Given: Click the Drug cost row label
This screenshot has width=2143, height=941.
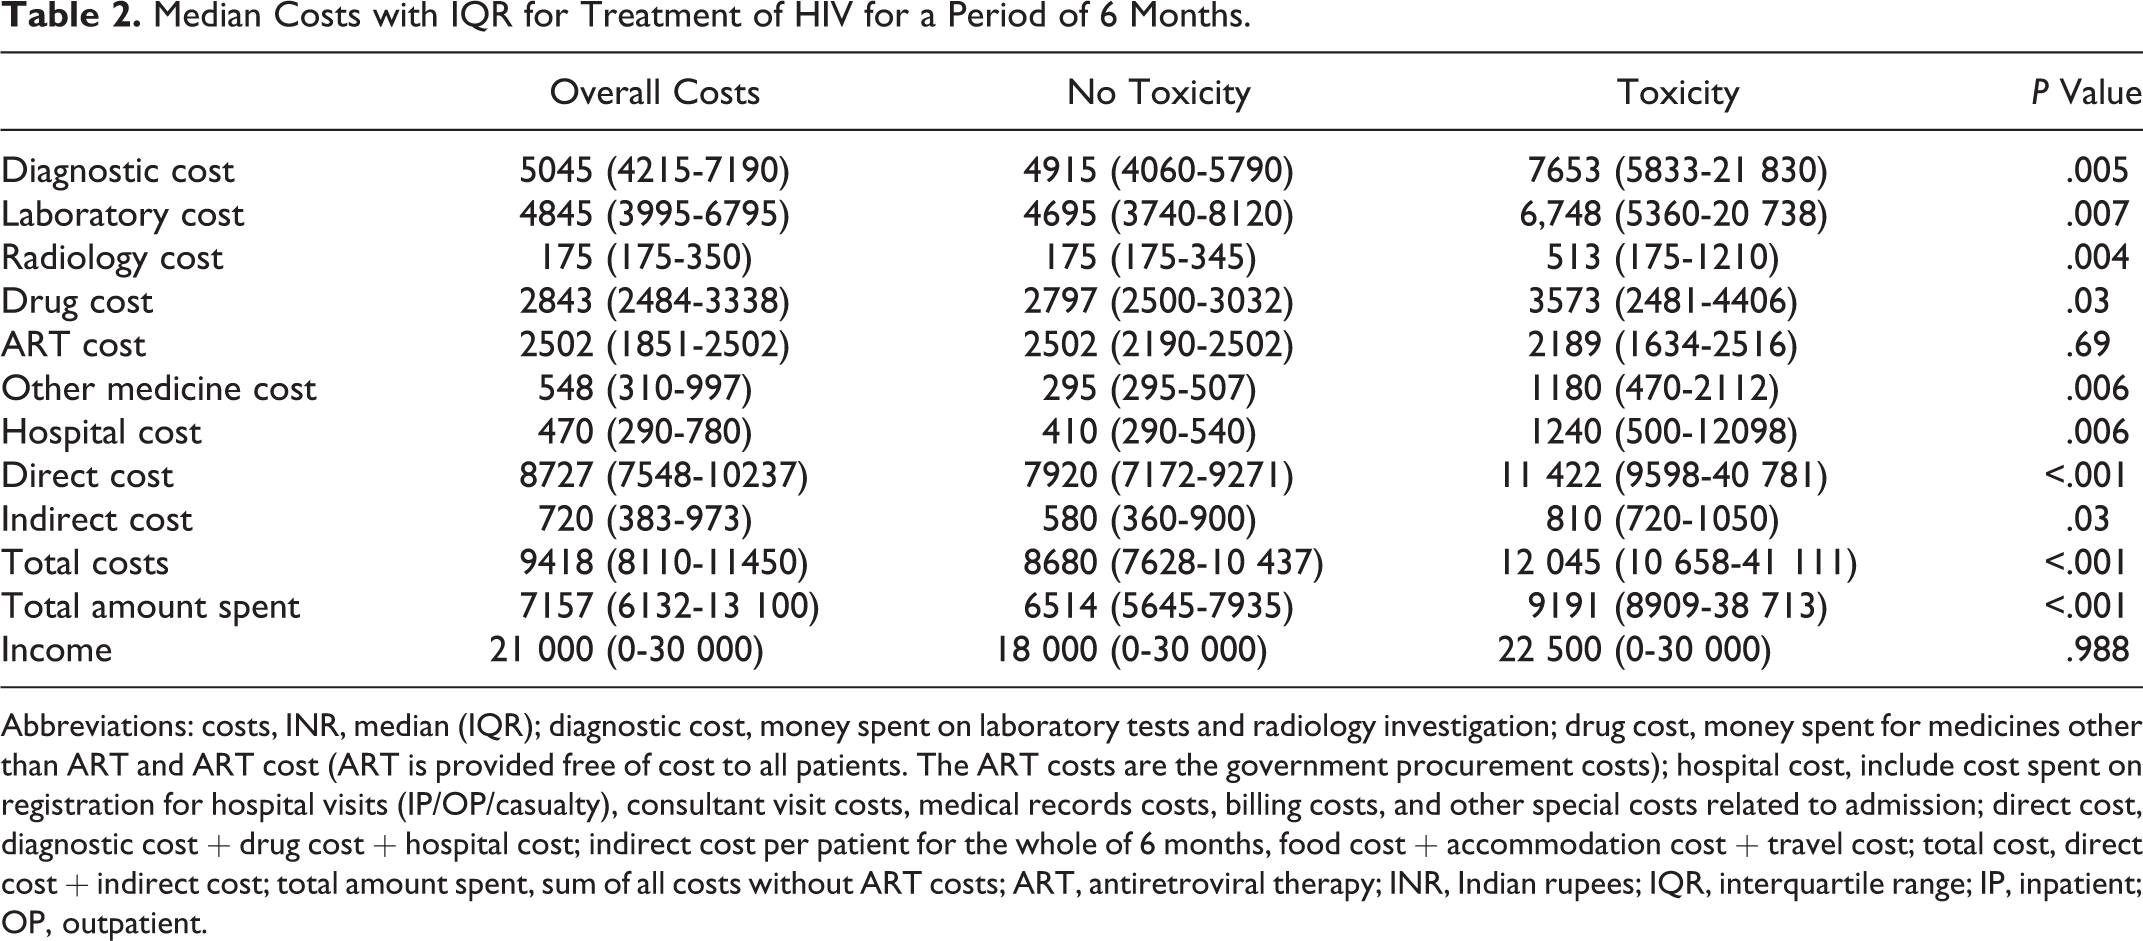Looking at the screenshot, I should [x=76, y=301].
